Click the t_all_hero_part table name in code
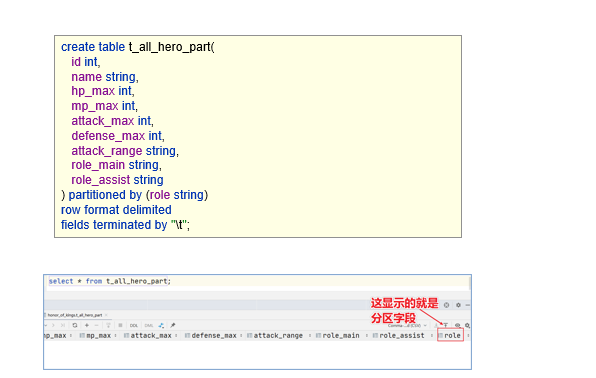The height and width of the screenshot is (378, 596). (170, 47)
